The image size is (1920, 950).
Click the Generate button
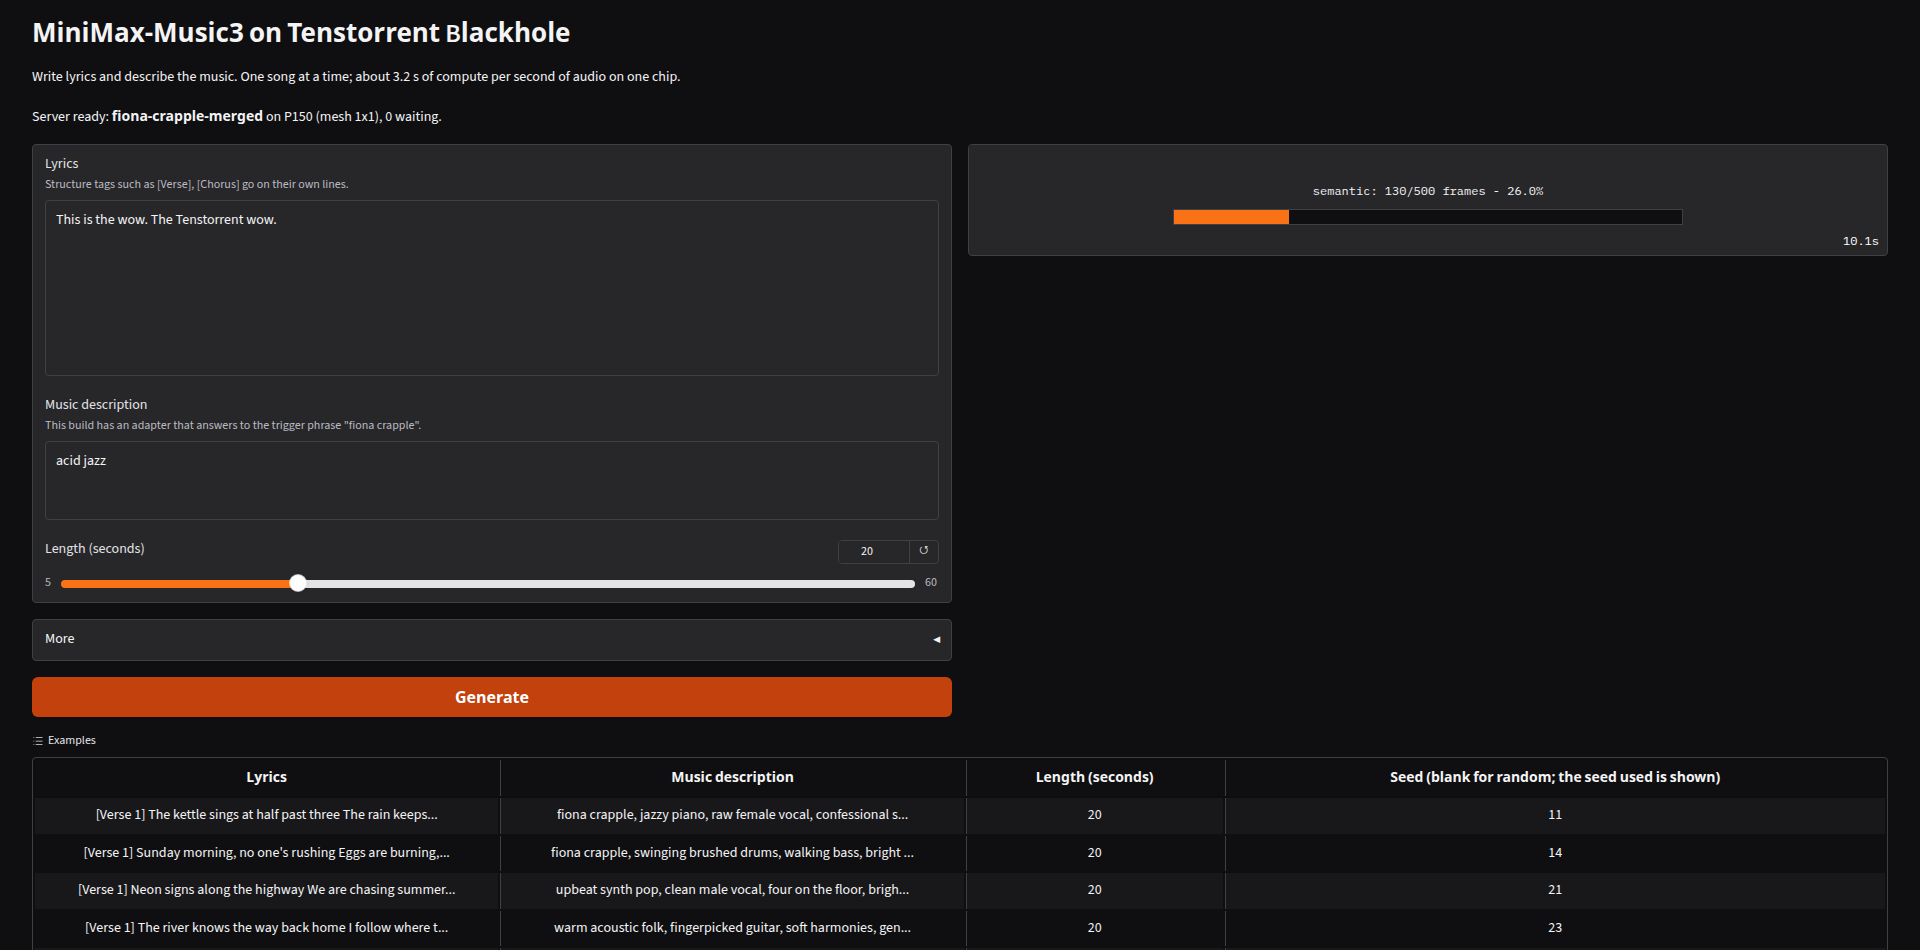click(x=492, y=697)
